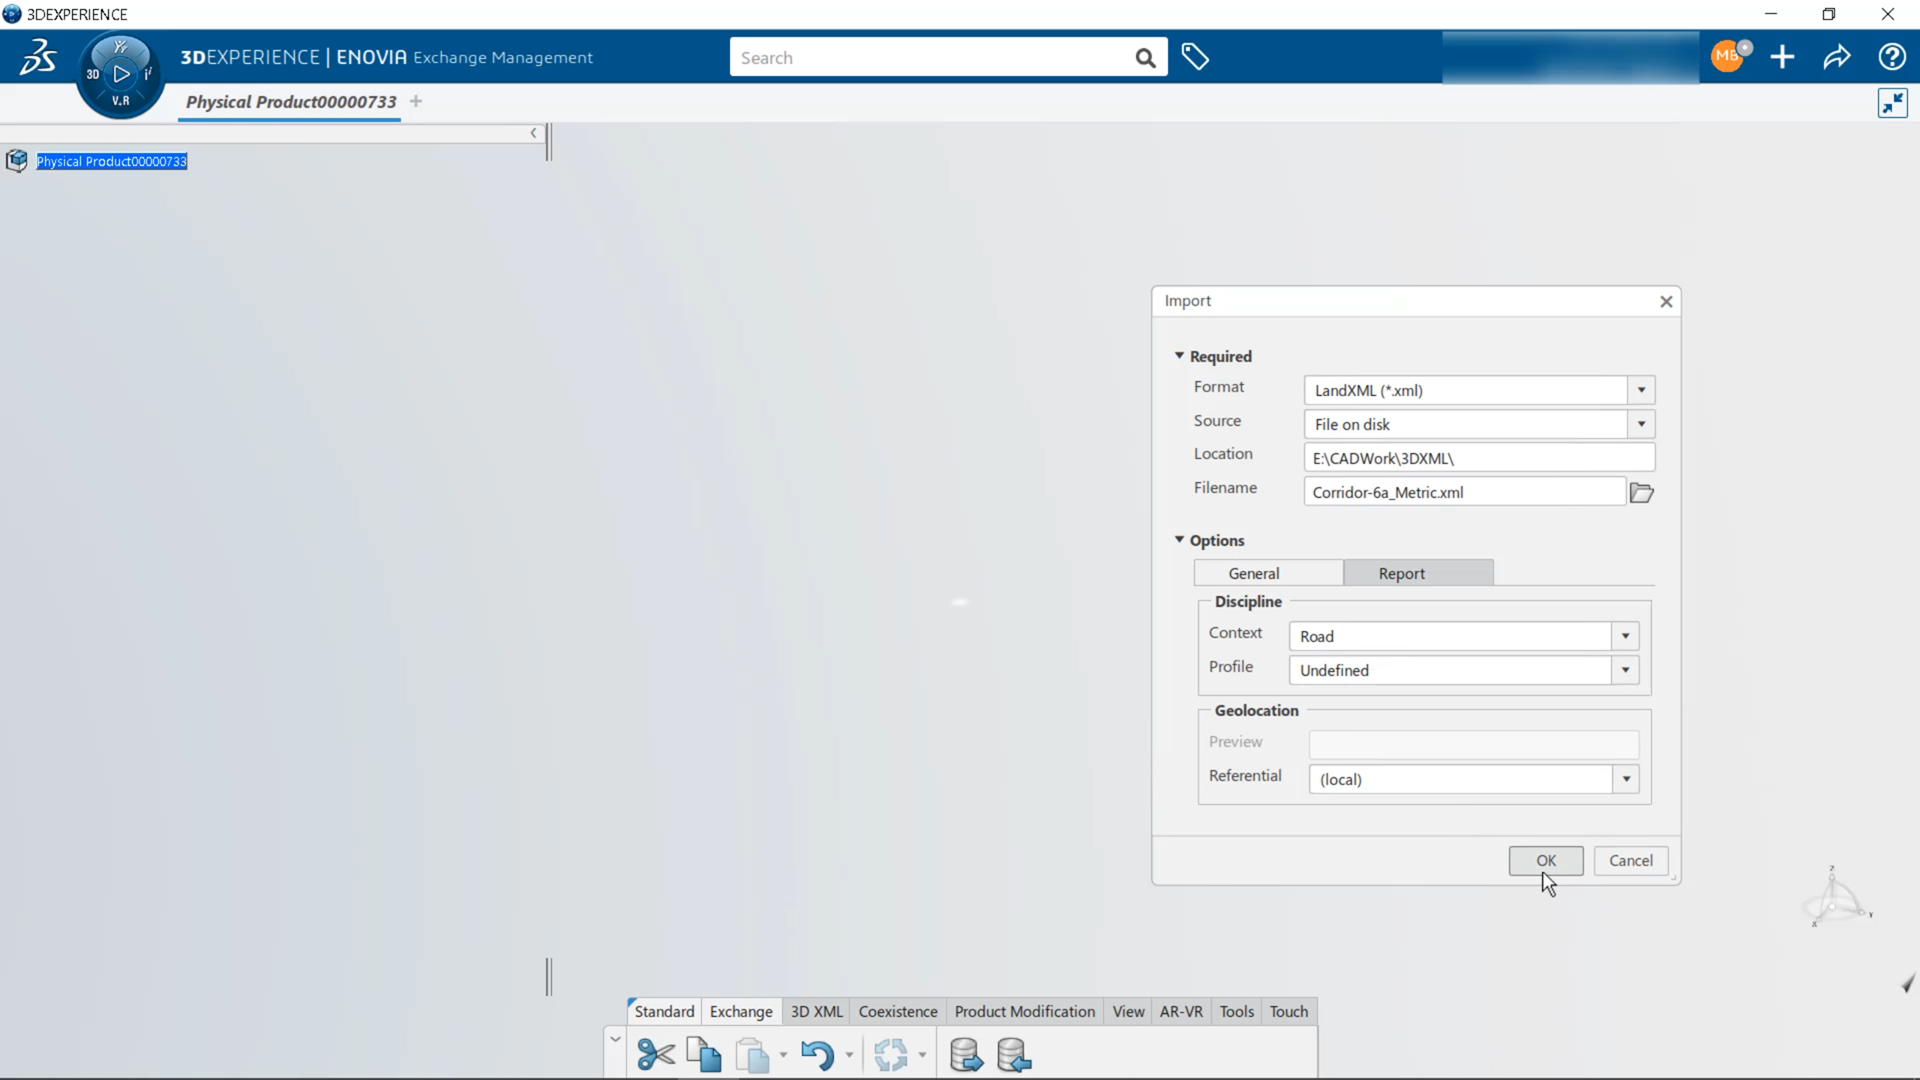Image resolution: width=1920 pixels, height=1080 pixels.
Task: Click the database import icon
Action: click(x=1014, y=1054)
